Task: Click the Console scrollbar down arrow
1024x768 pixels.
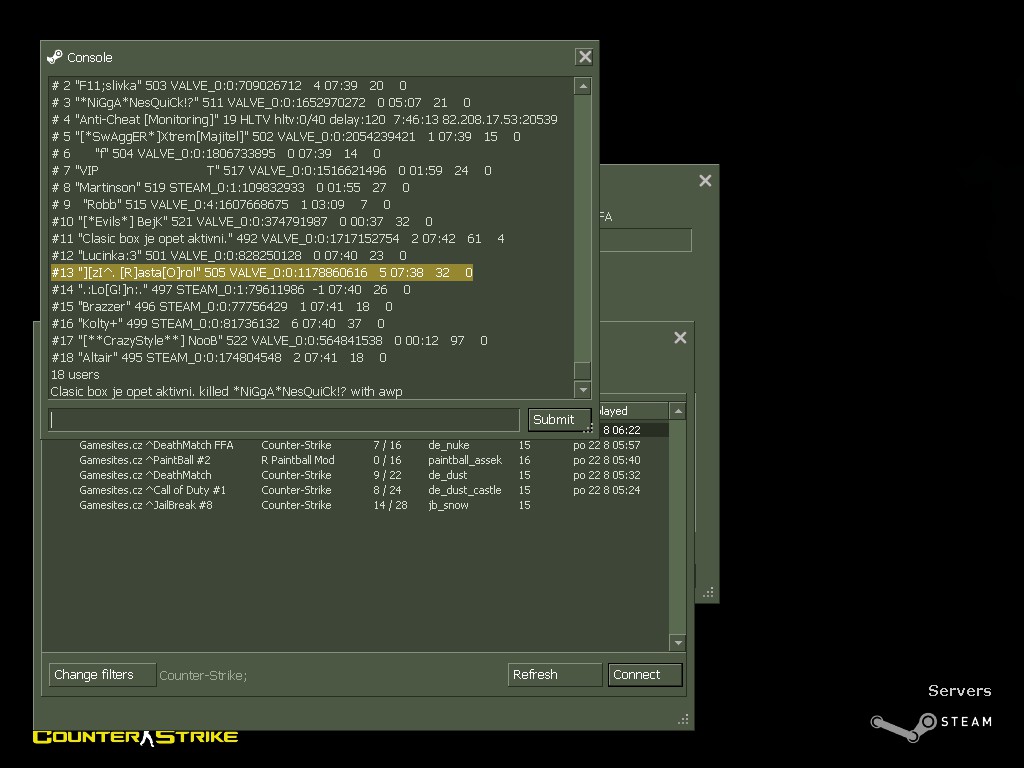Action: pos(583,390)
